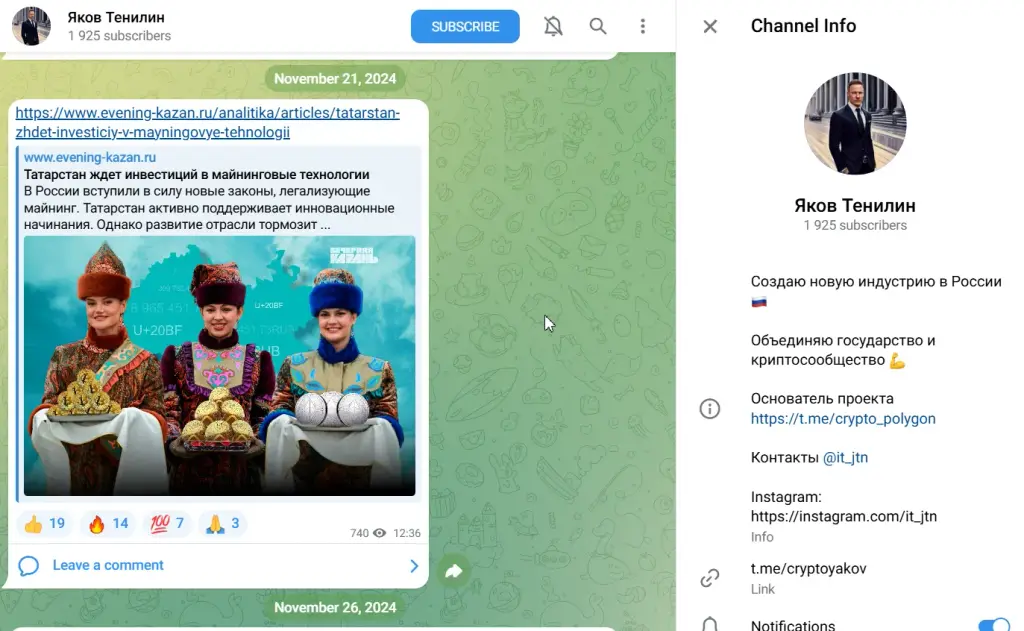Click the thumbs up reaction

[44, 523]
